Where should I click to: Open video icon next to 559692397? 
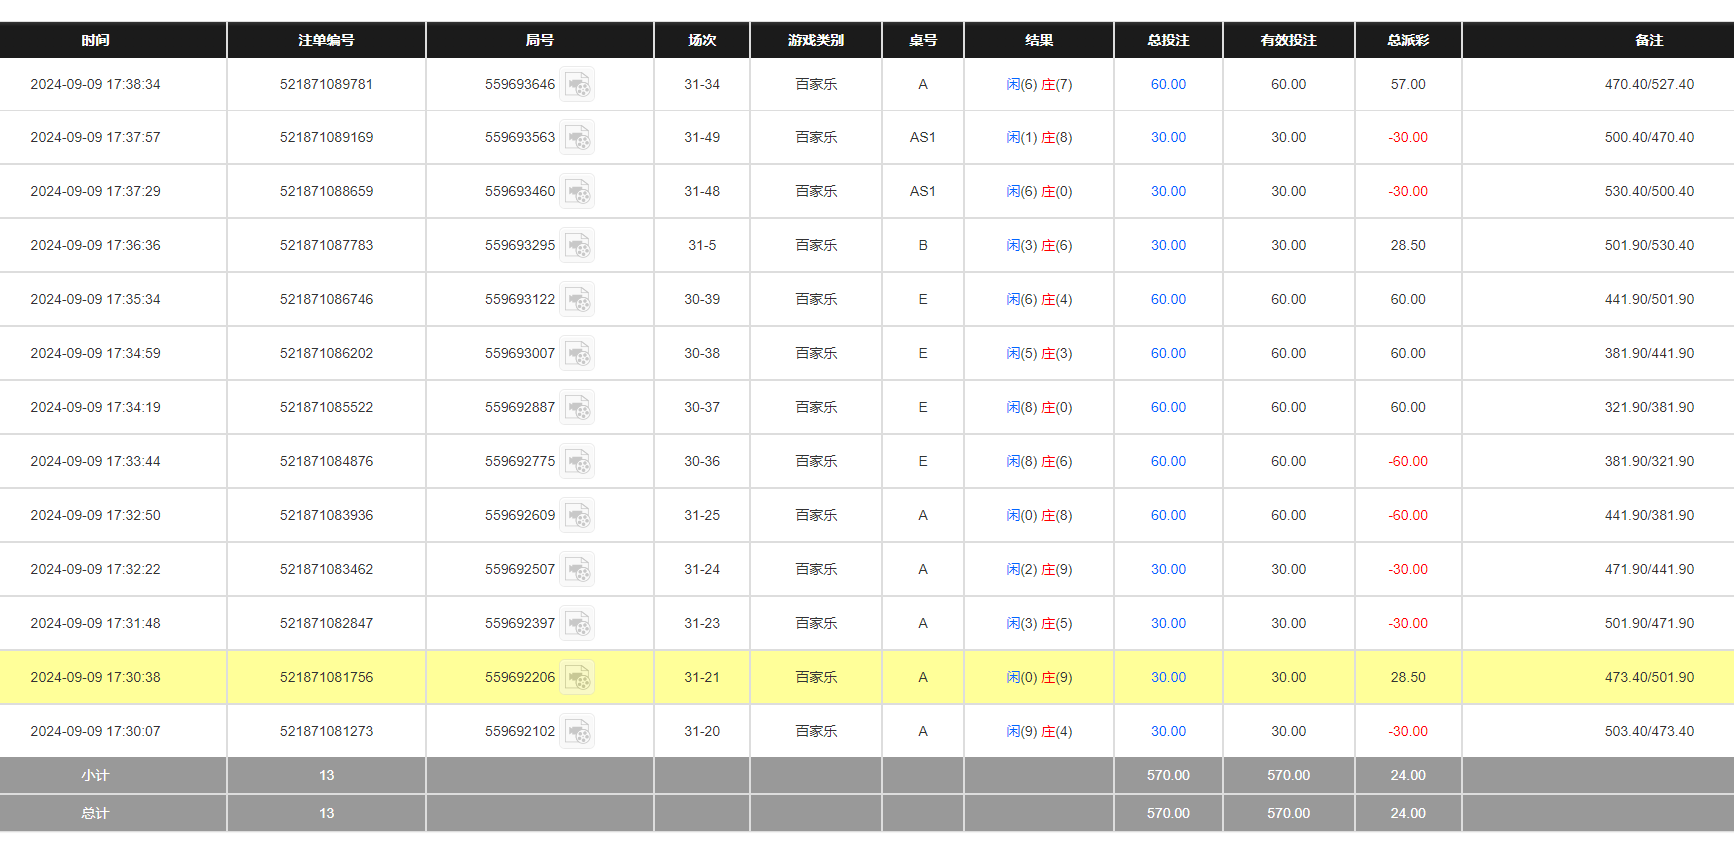577,624
